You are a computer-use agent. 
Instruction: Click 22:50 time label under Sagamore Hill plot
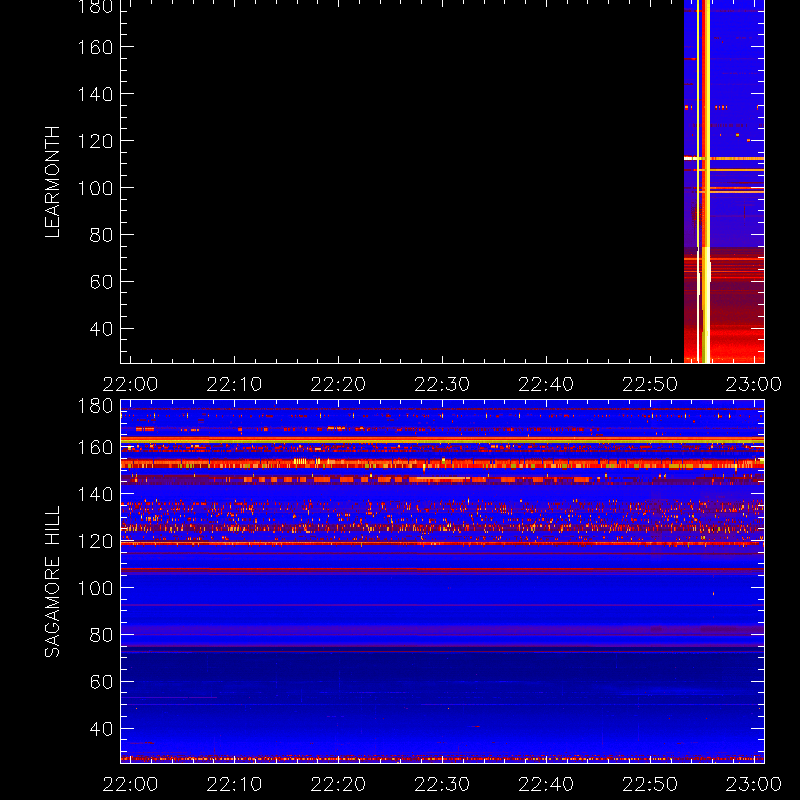pos(650,784)
